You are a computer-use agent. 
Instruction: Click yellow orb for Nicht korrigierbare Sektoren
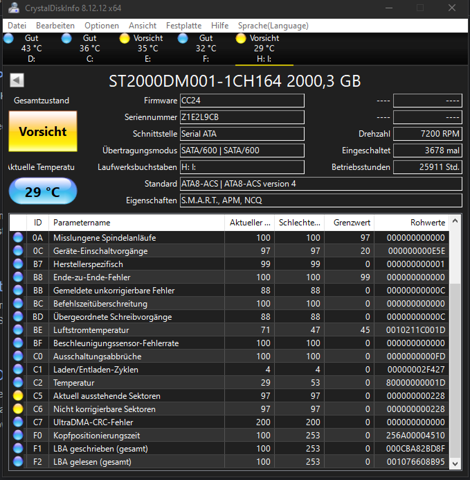(x=18, y=409)
